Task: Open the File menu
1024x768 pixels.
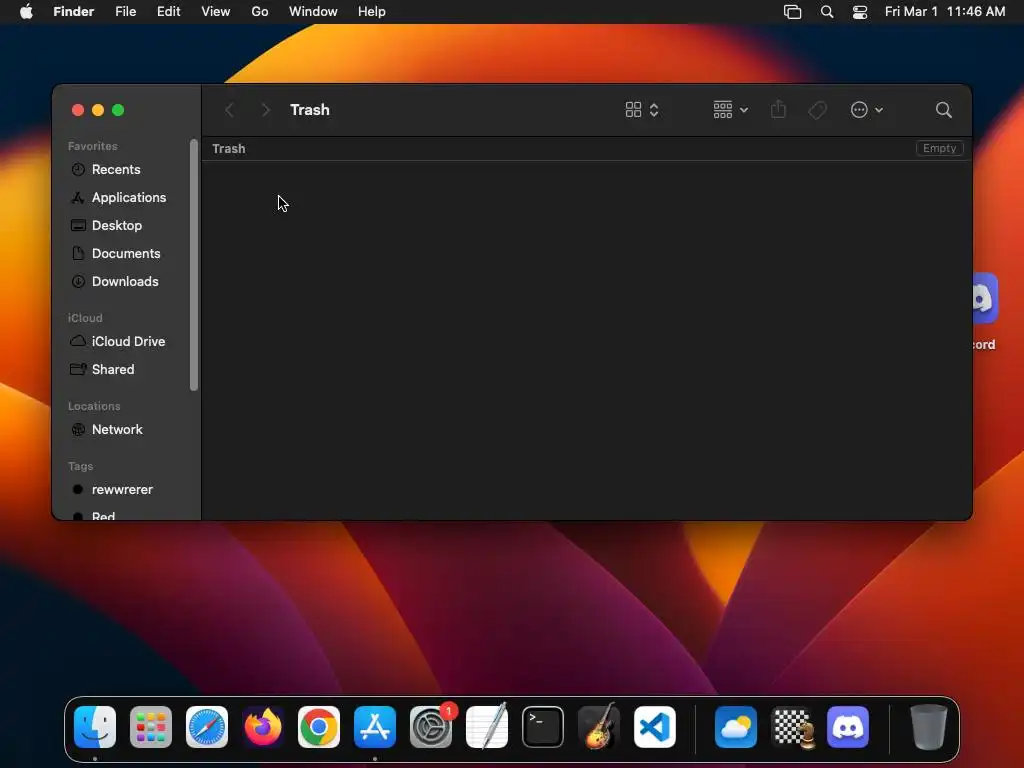Action: (x=125, y=12)
